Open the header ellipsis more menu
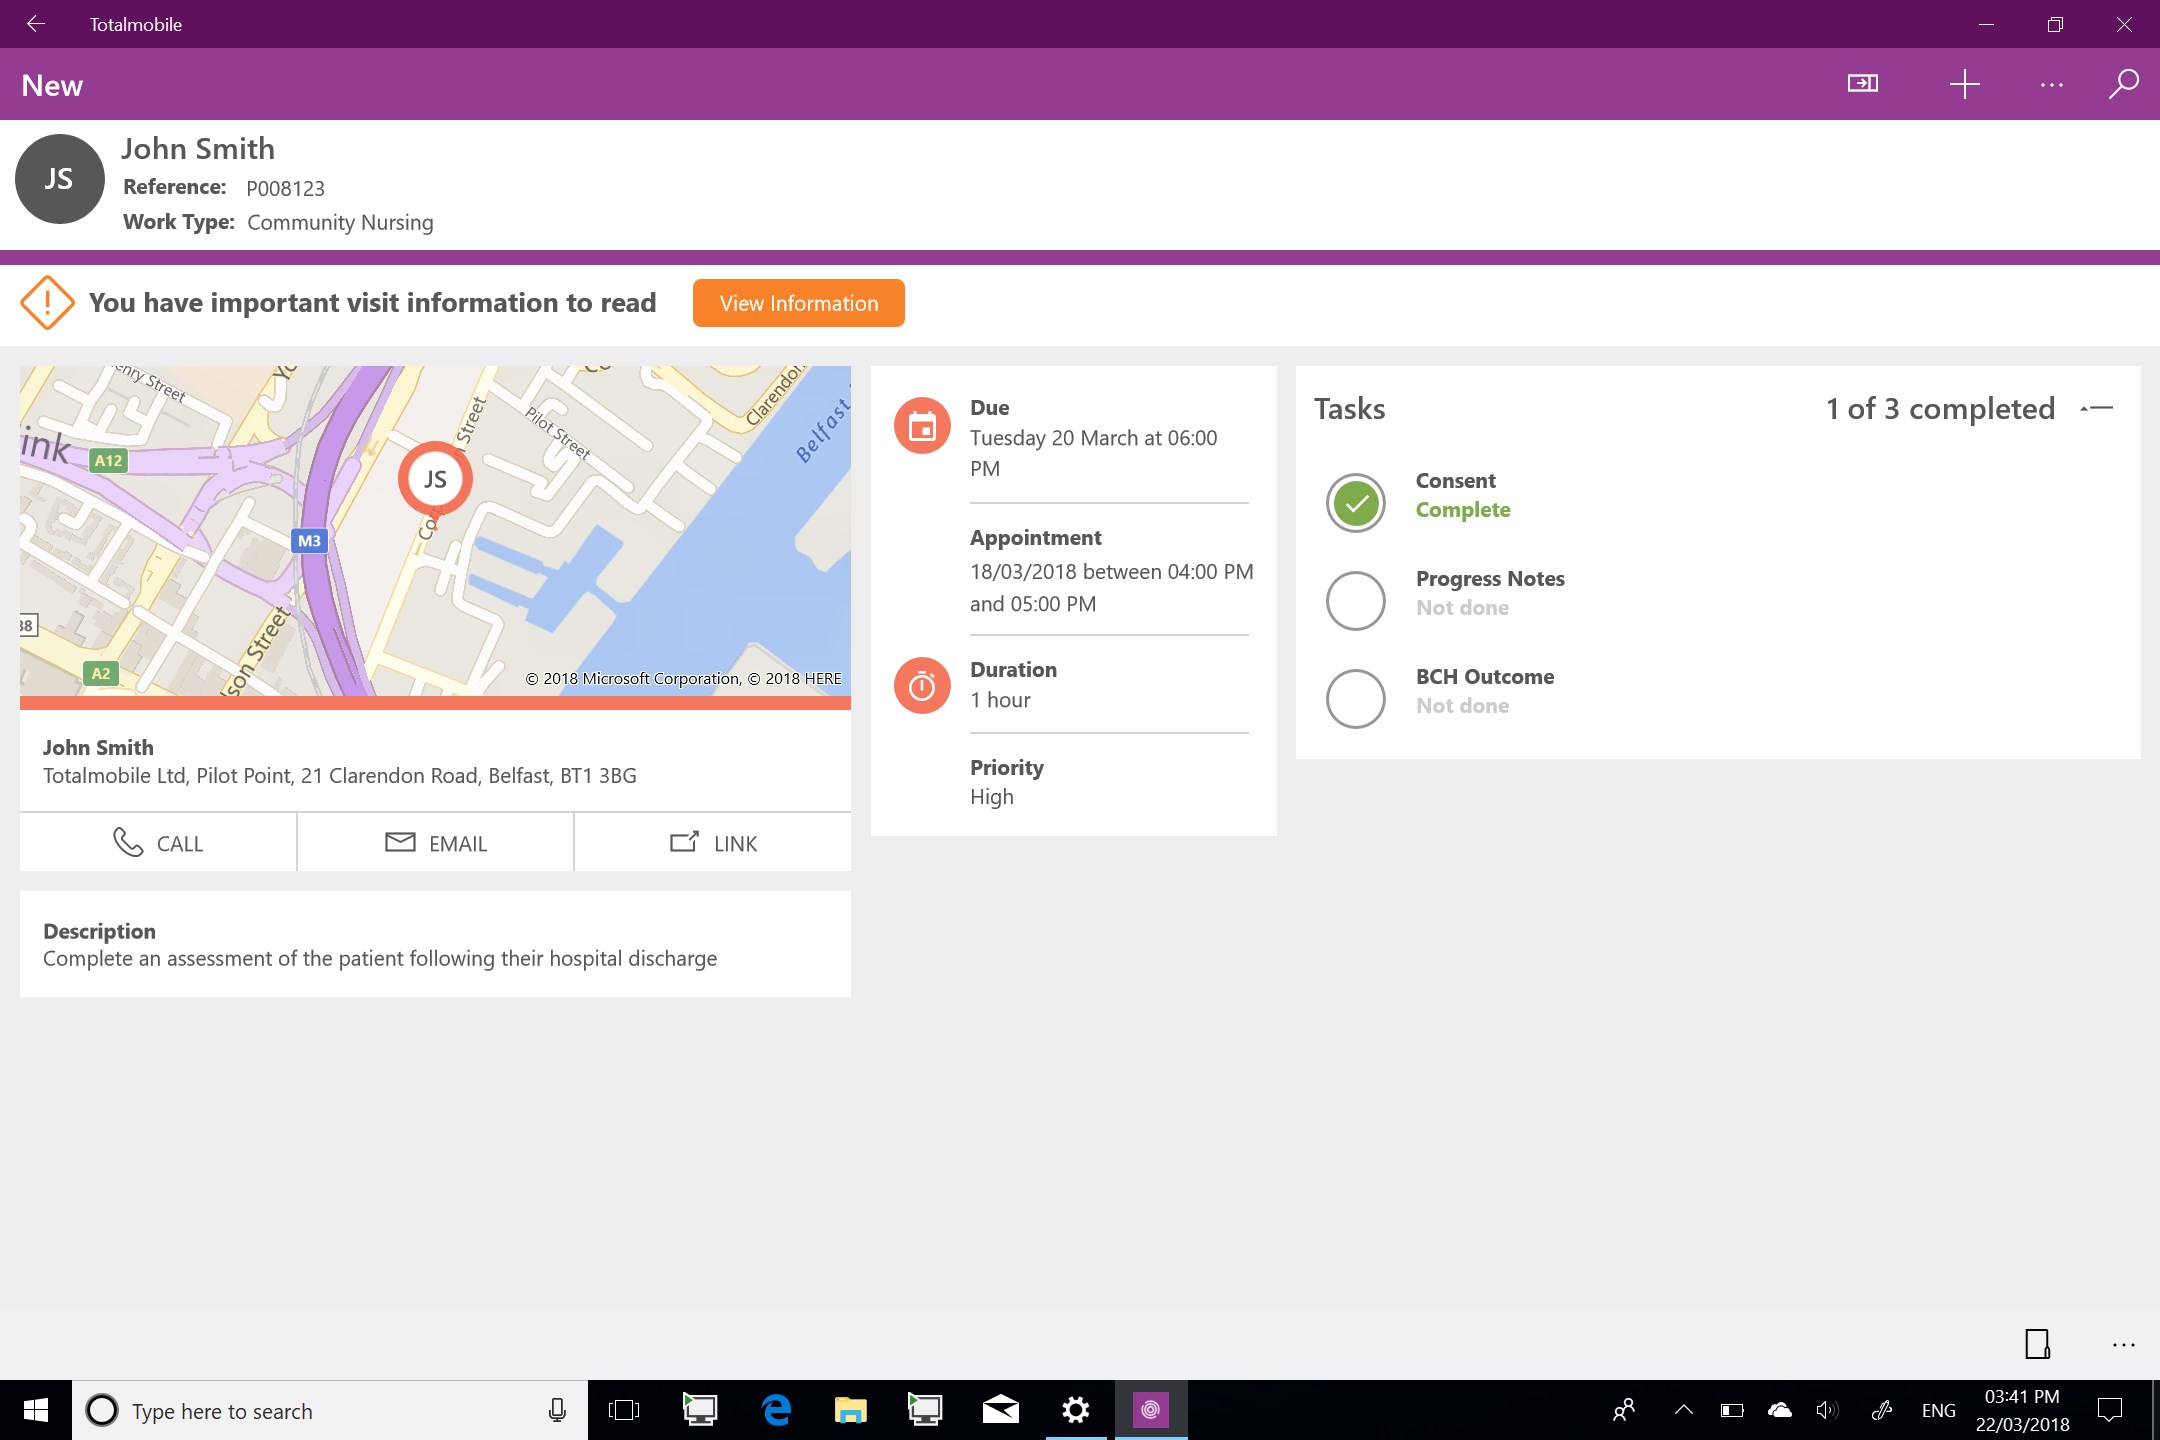The height and width of the screenshot is (1440, 2160). tap(2051, 85)
